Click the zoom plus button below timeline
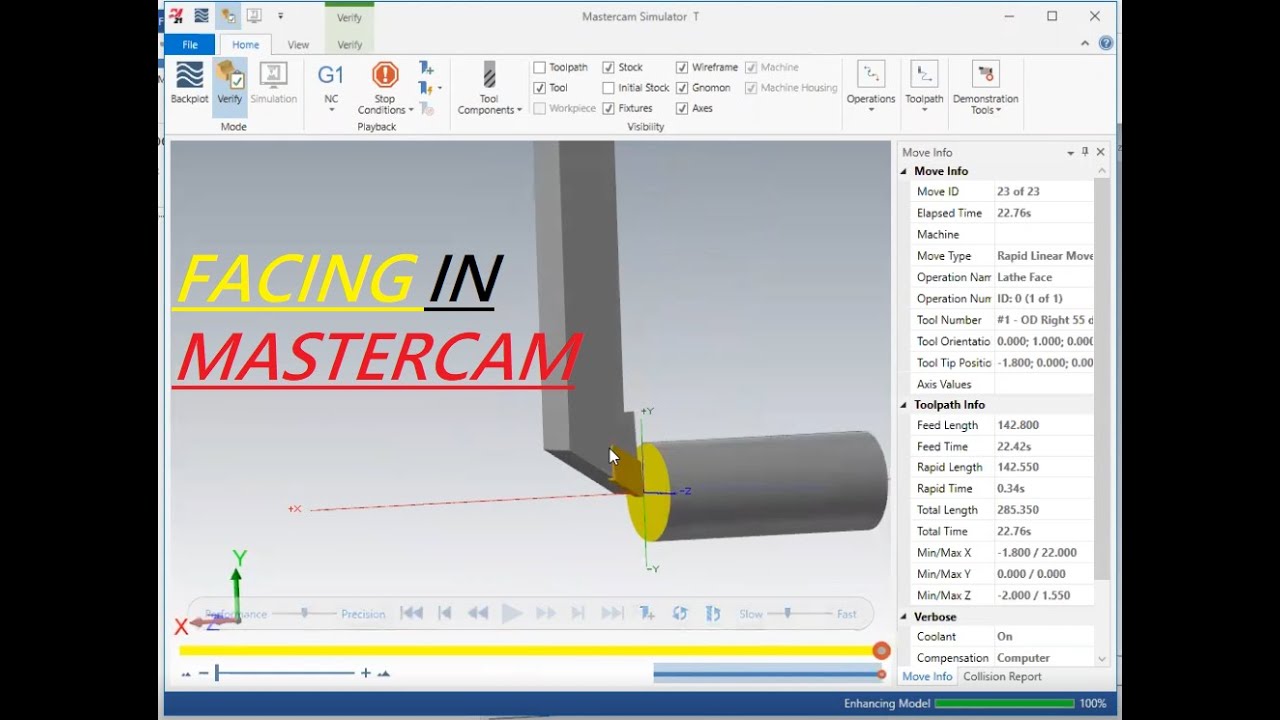Image resolution: width=1280 pixels, height=720 pixels. [366, 673]
